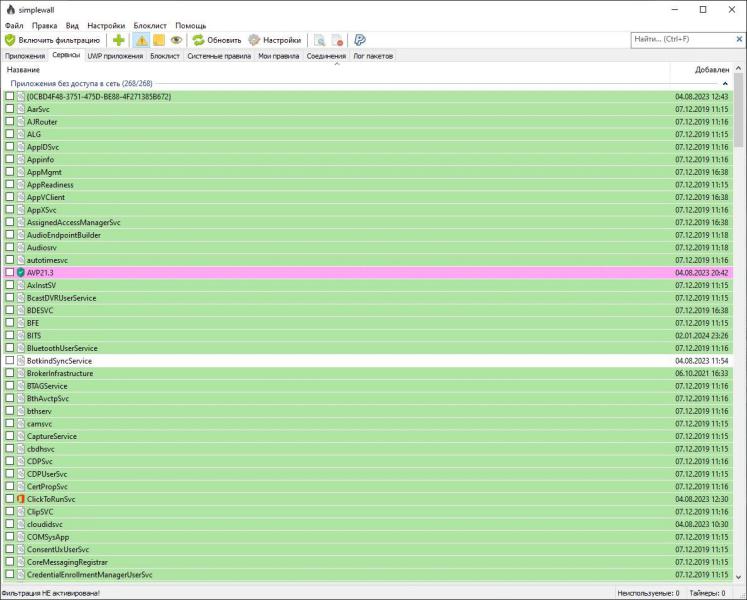Click the file icon beside BDESVC

coord(21,310)
